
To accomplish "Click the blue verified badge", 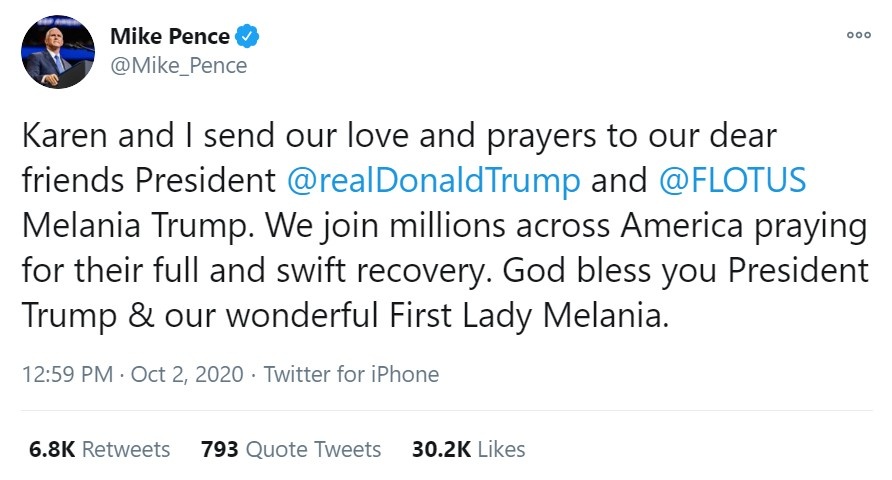I will [x=247, y=38].
